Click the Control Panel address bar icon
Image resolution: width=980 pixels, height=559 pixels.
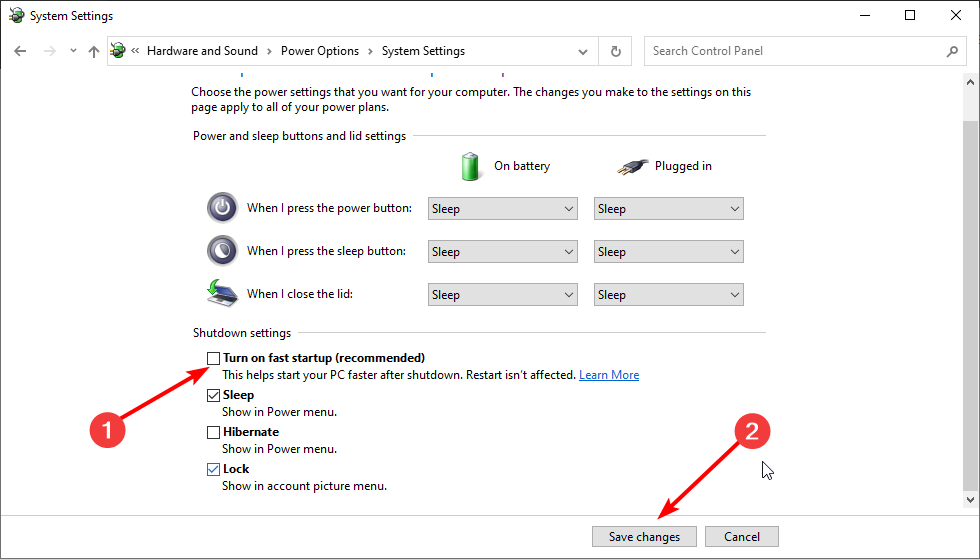119,51
